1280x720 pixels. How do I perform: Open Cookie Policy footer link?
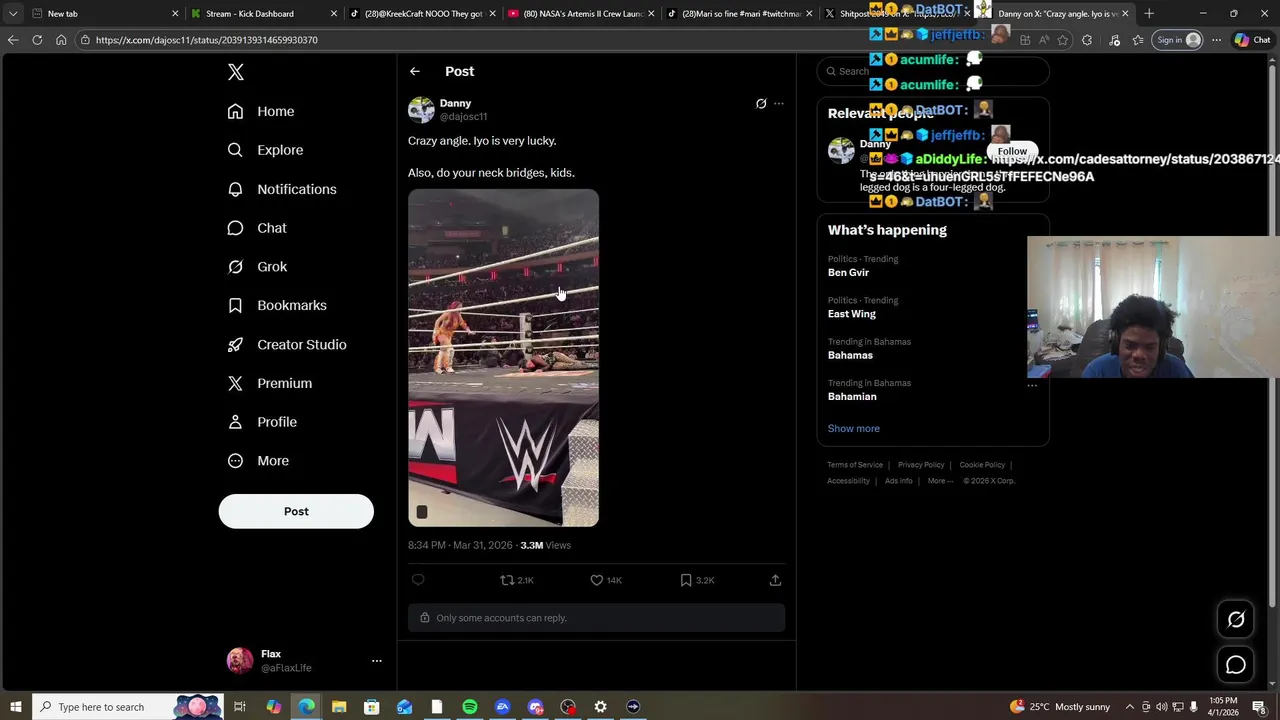click(x=982, y=465)
